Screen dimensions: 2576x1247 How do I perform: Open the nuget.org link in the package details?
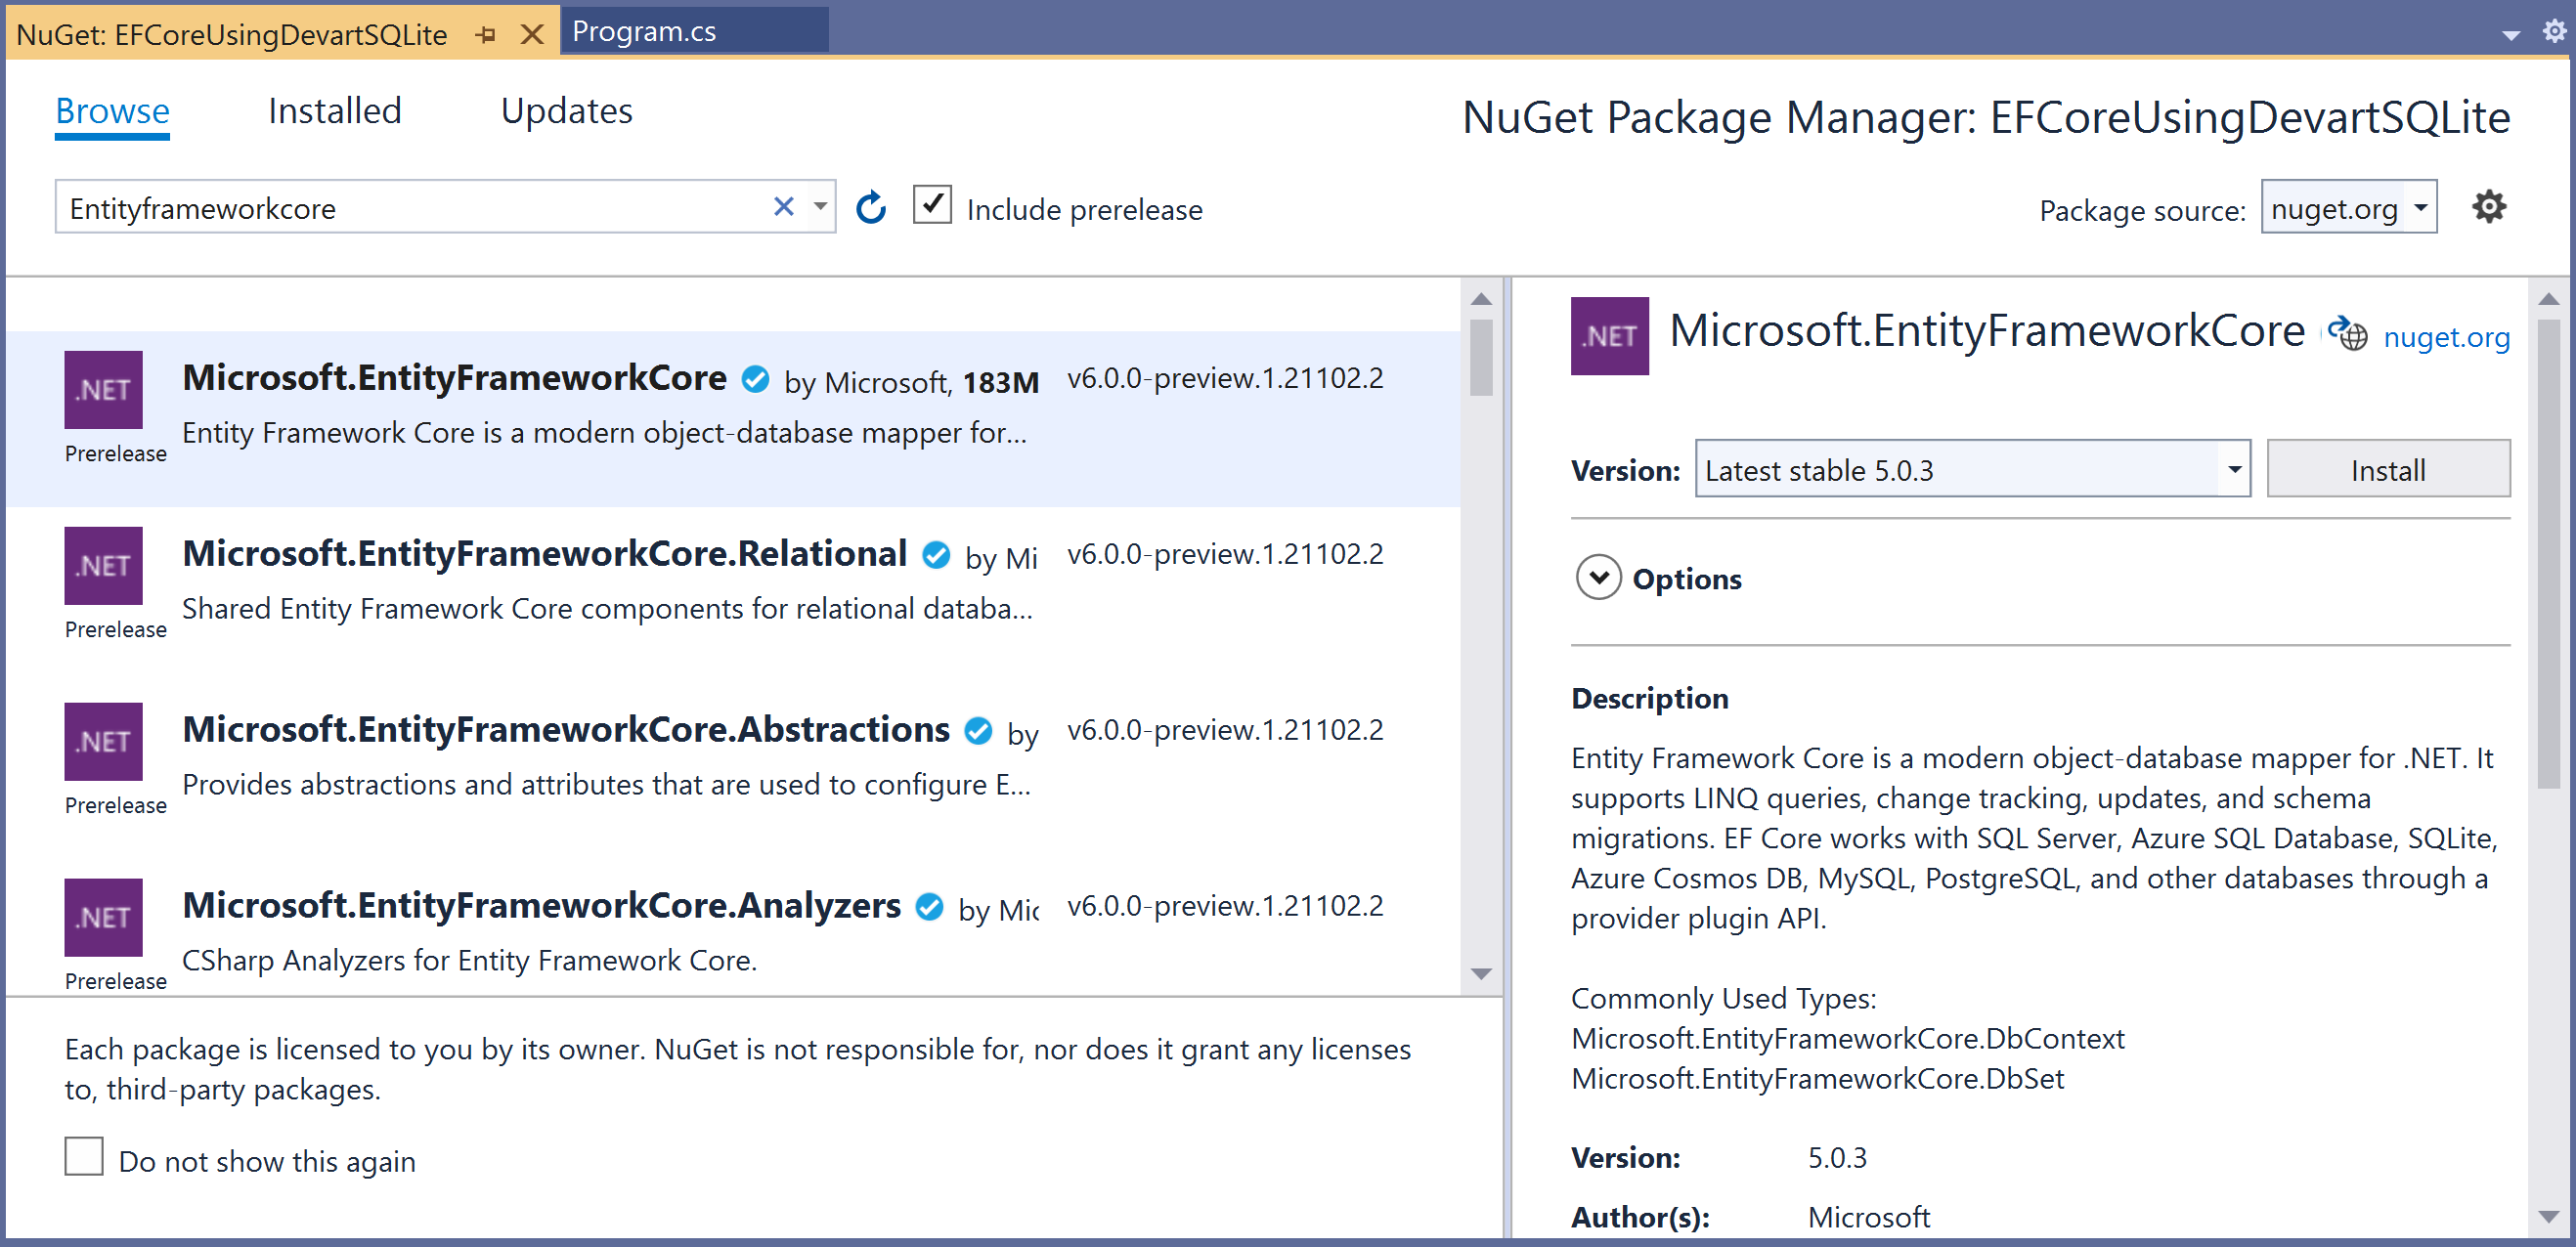(2446, 337)
